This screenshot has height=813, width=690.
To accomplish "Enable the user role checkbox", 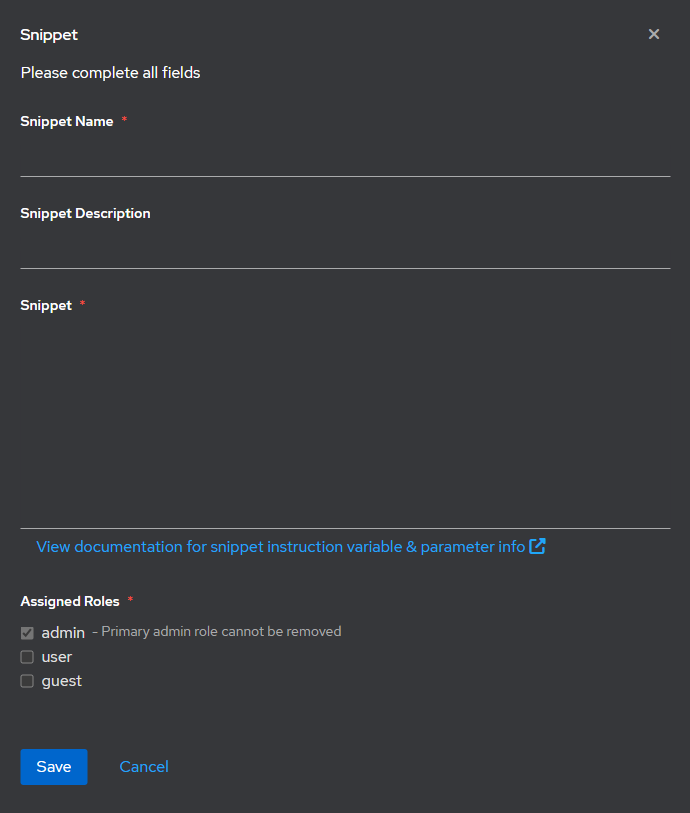I will tap(27, 657).
